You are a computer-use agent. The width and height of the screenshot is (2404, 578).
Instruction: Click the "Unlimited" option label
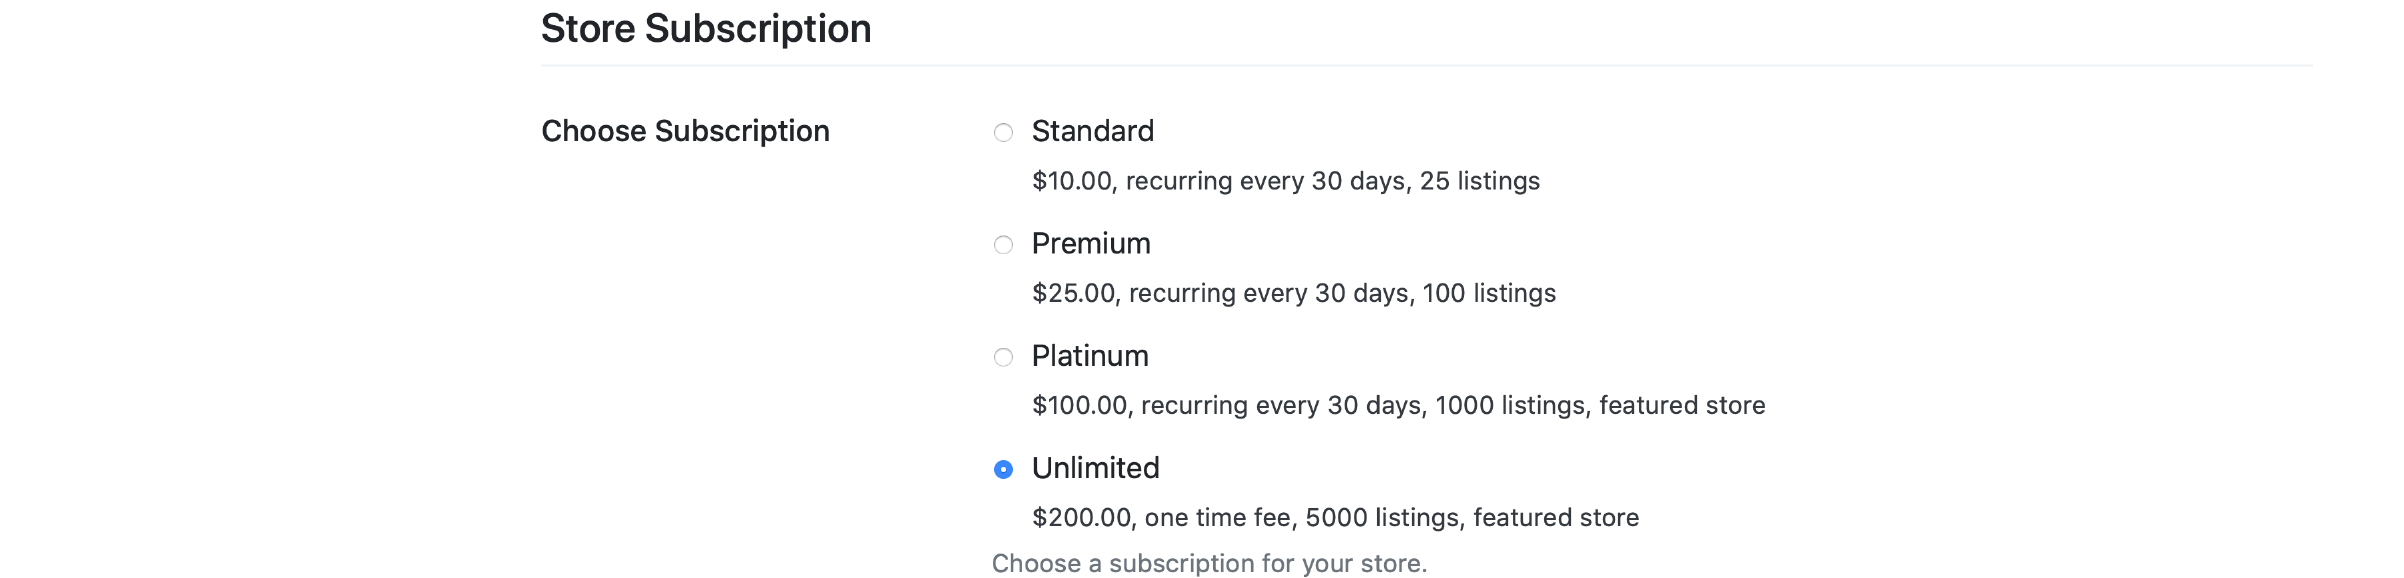1095,468
